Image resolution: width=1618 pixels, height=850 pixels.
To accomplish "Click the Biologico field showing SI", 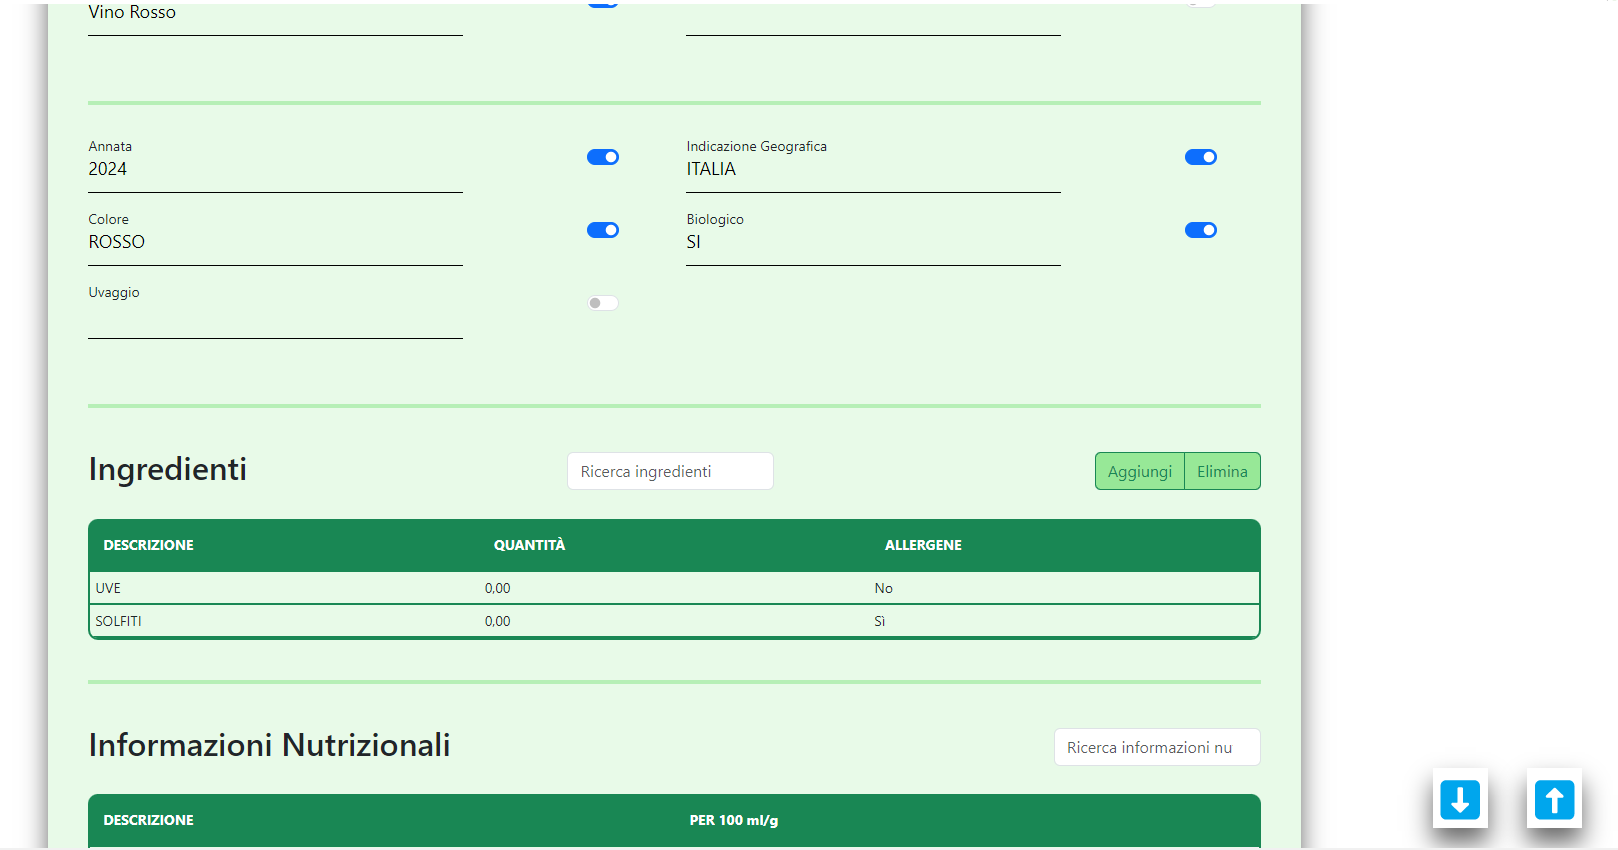I will point(872,243).
